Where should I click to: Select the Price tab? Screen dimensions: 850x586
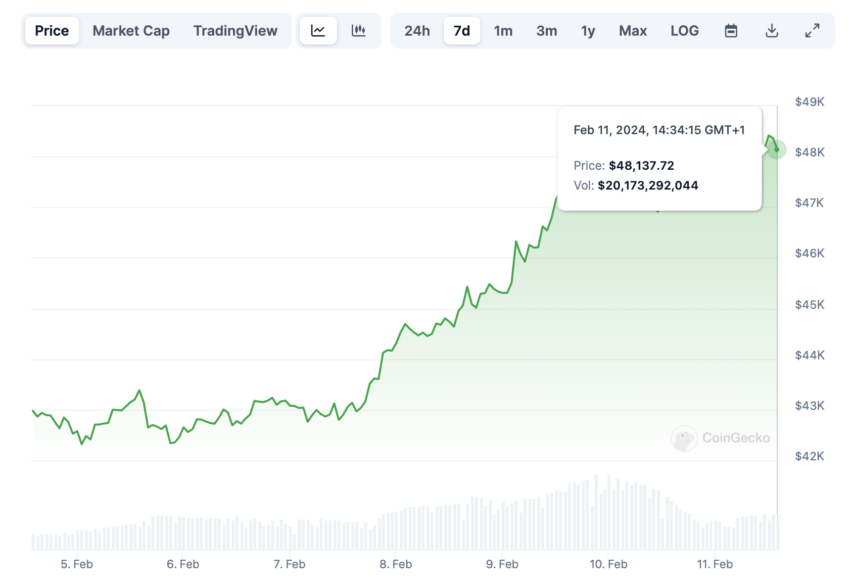click(52, 31)
